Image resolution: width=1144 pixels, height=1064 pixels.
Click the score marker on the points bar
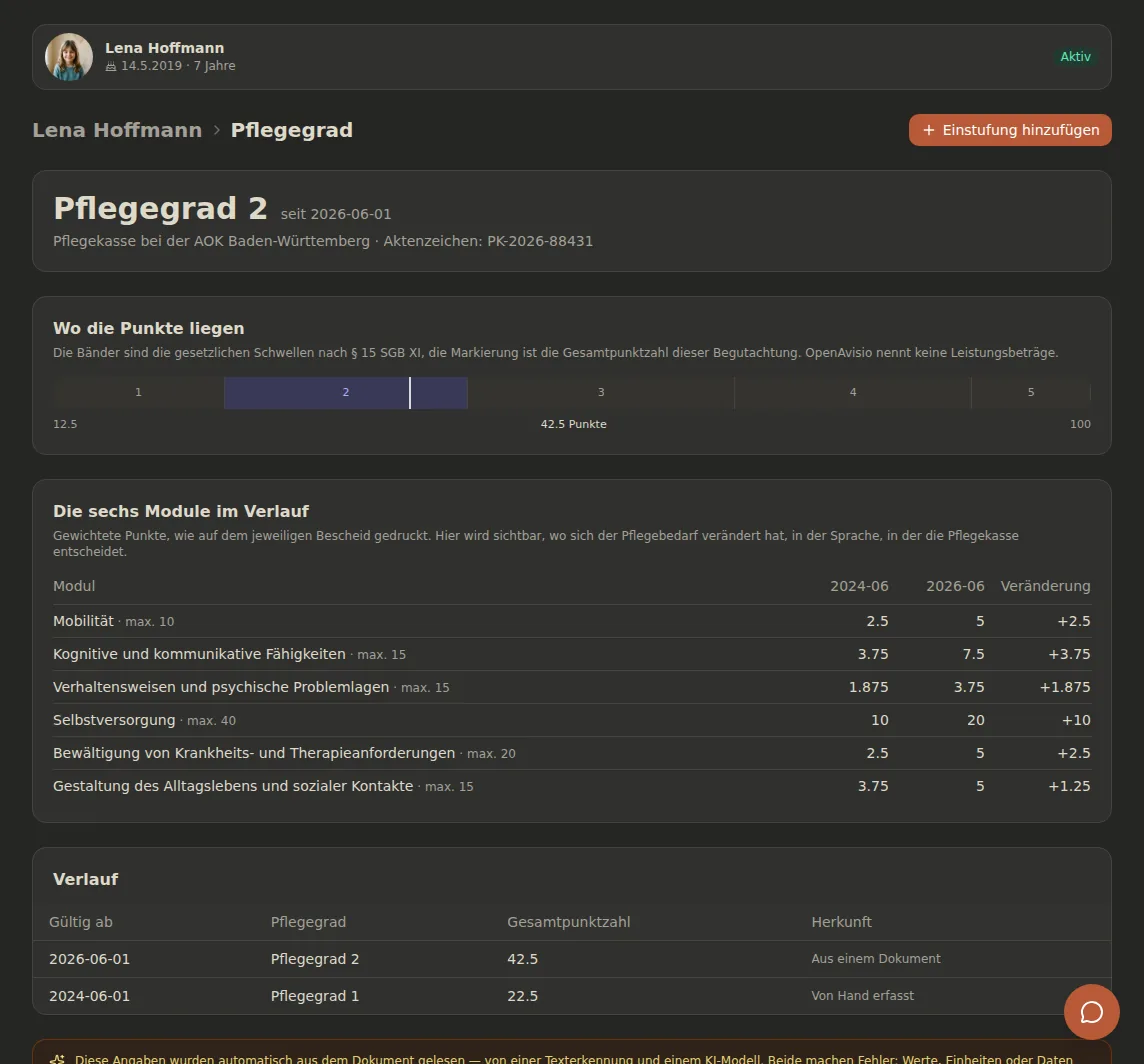pos(410,393)
